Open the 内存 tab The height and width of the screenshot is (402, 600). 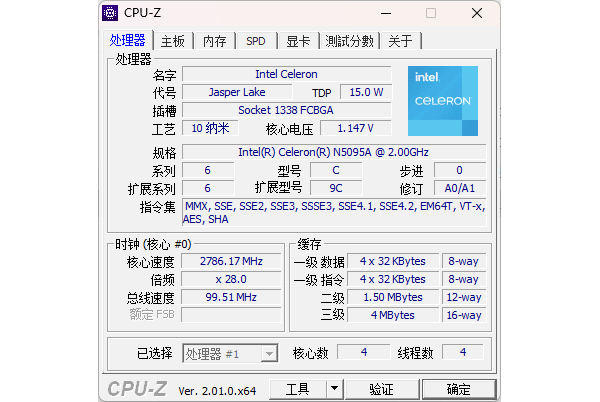(215, 41)
